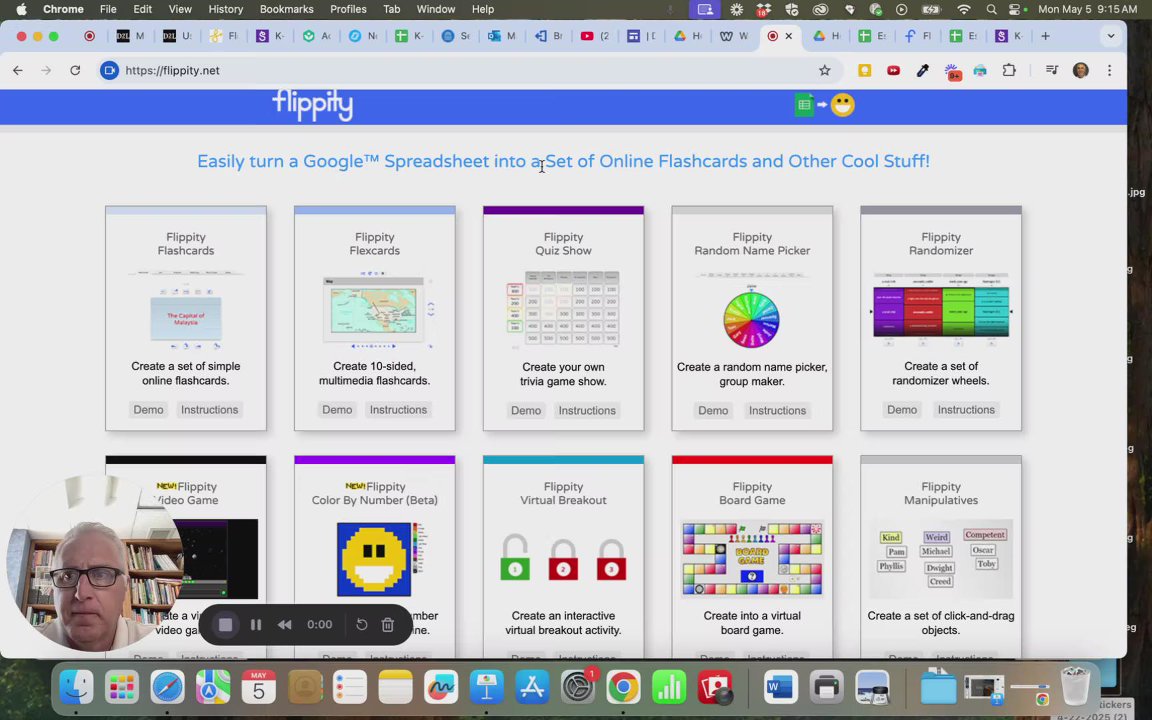Click the Flashcards preview thumbnail
The width and height of the screenshot is (1152, 720).
(186, 310)
